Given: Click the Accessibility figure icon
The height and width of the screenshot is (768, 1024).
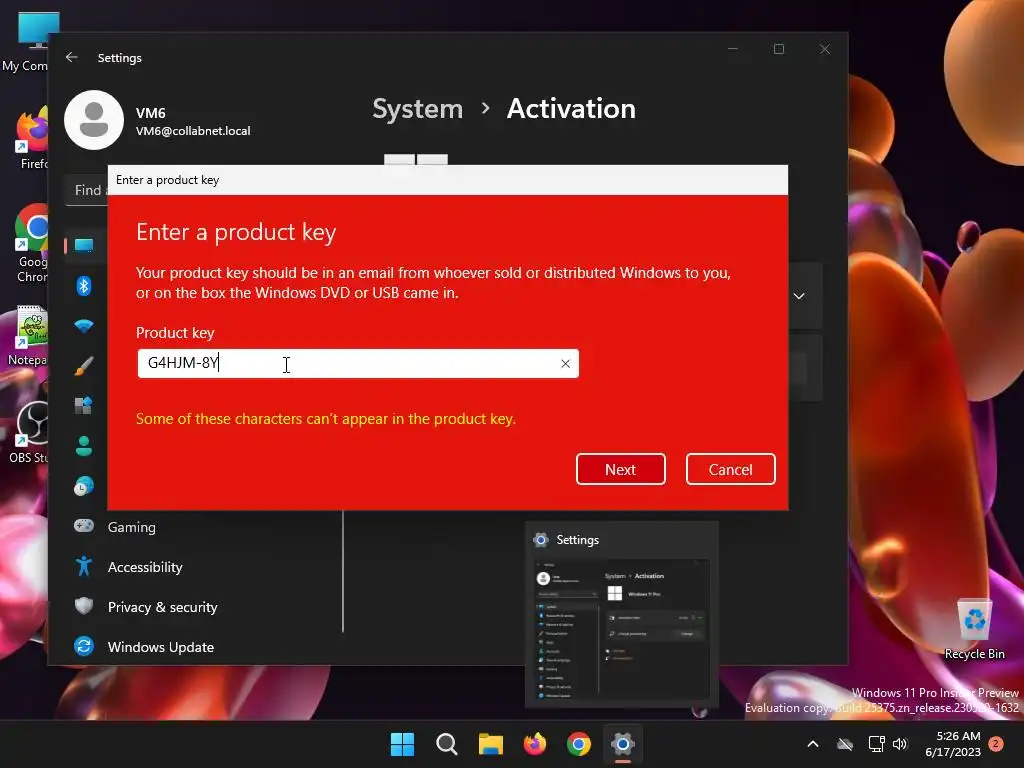Looking at the screenshot, I should 84,566.
